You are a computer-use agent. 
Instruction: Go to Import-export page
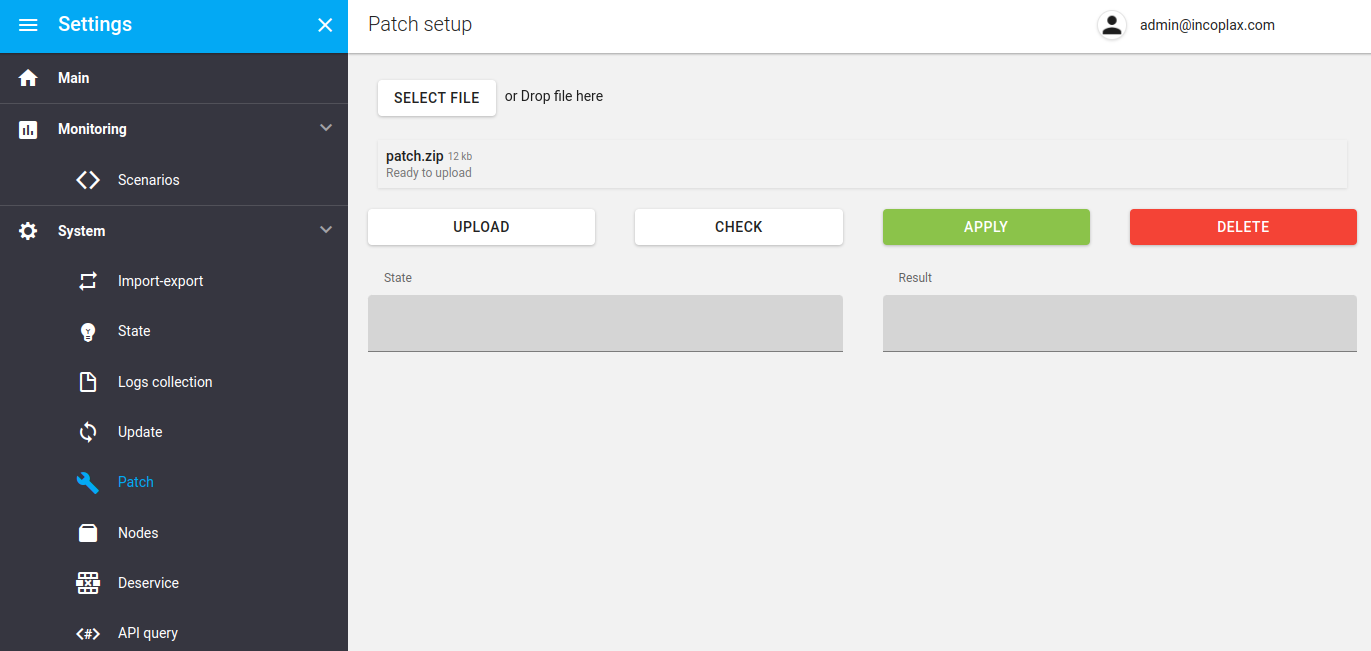point(174,281)
